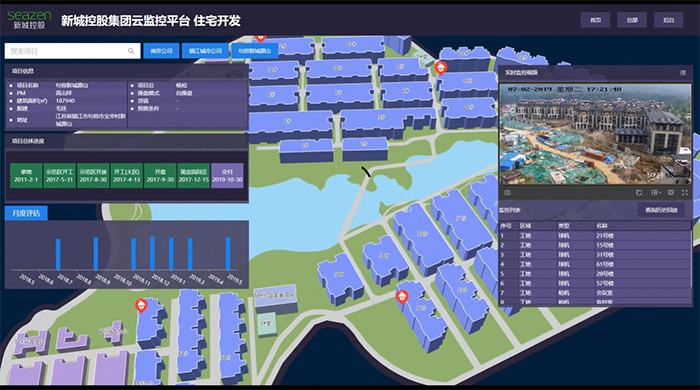Select monitor row 6, 57号楼
Viewport: 700px width, 390px height.
594,283
